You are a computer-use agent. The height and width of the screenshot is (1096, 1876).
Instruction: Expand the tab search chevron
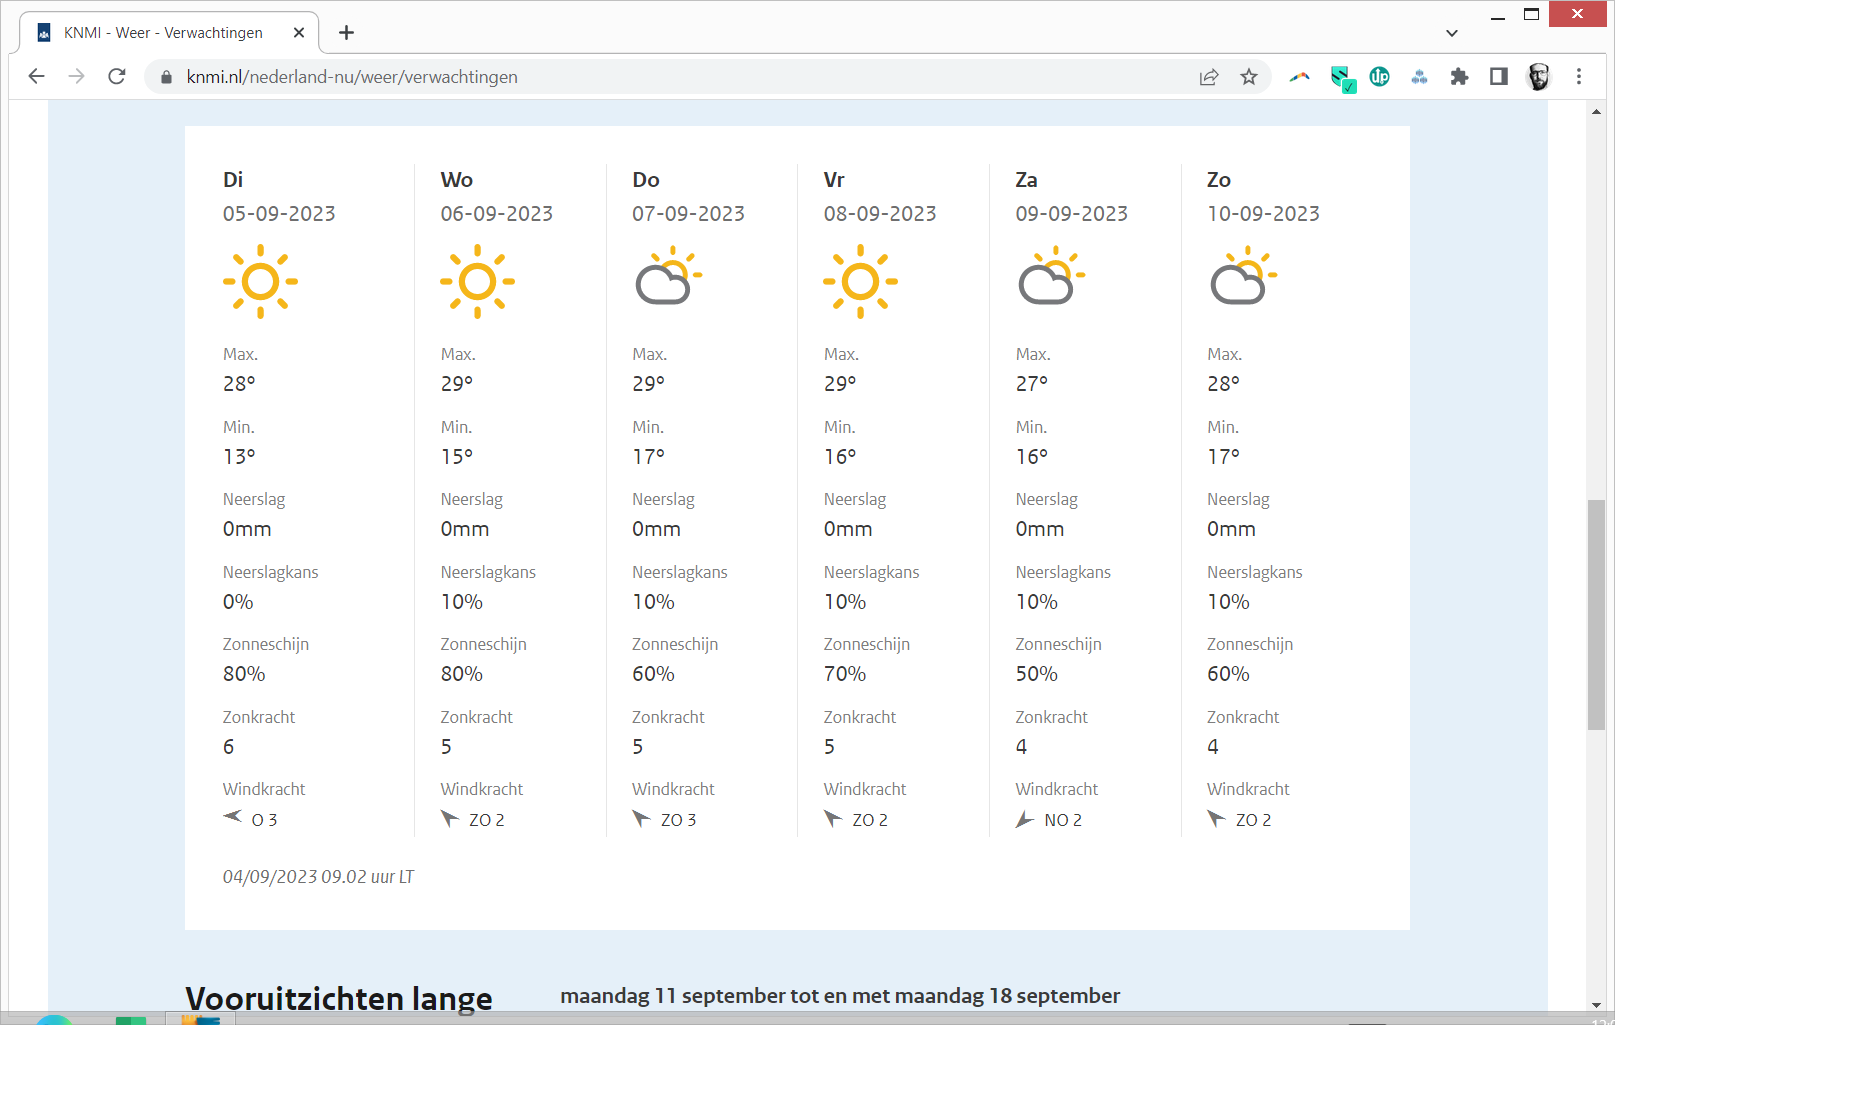(x=1451, y=33)
